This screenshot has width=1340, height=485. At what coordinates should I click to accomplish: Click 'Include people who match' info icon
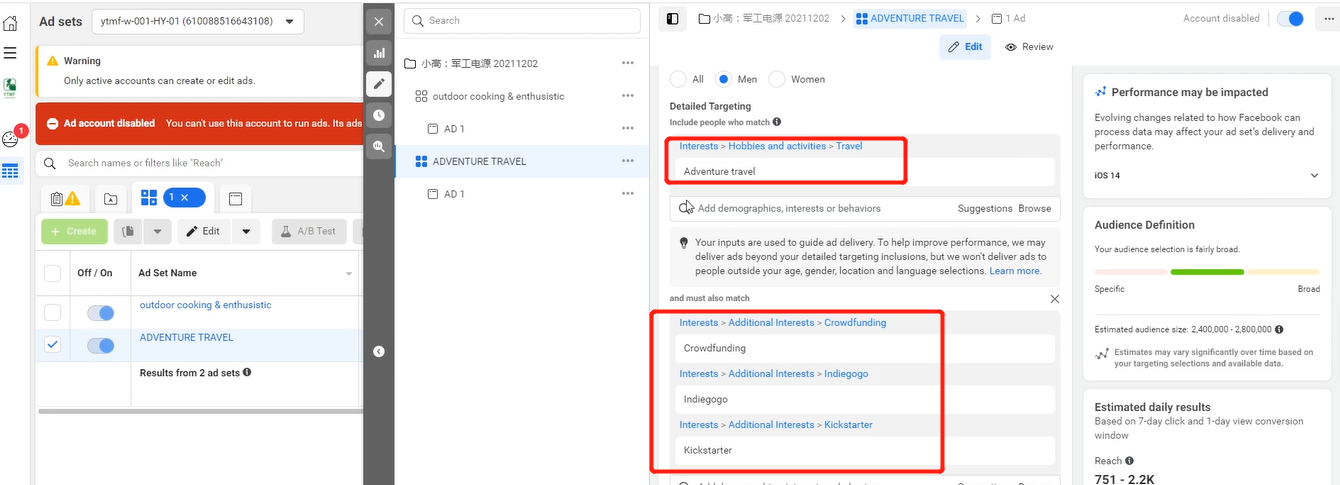776,122
